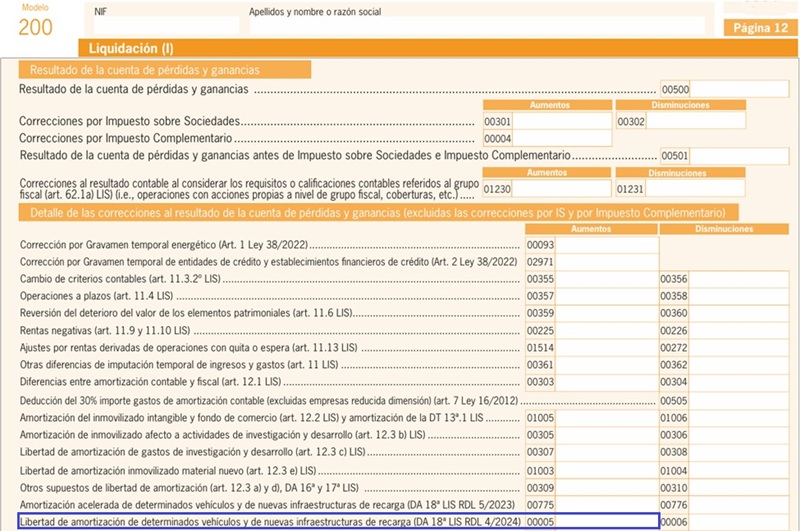Click inmovilizado material nuevo field 01003
Image resolution: width=800 pixels, height=531 pixels.
[607, 471]
